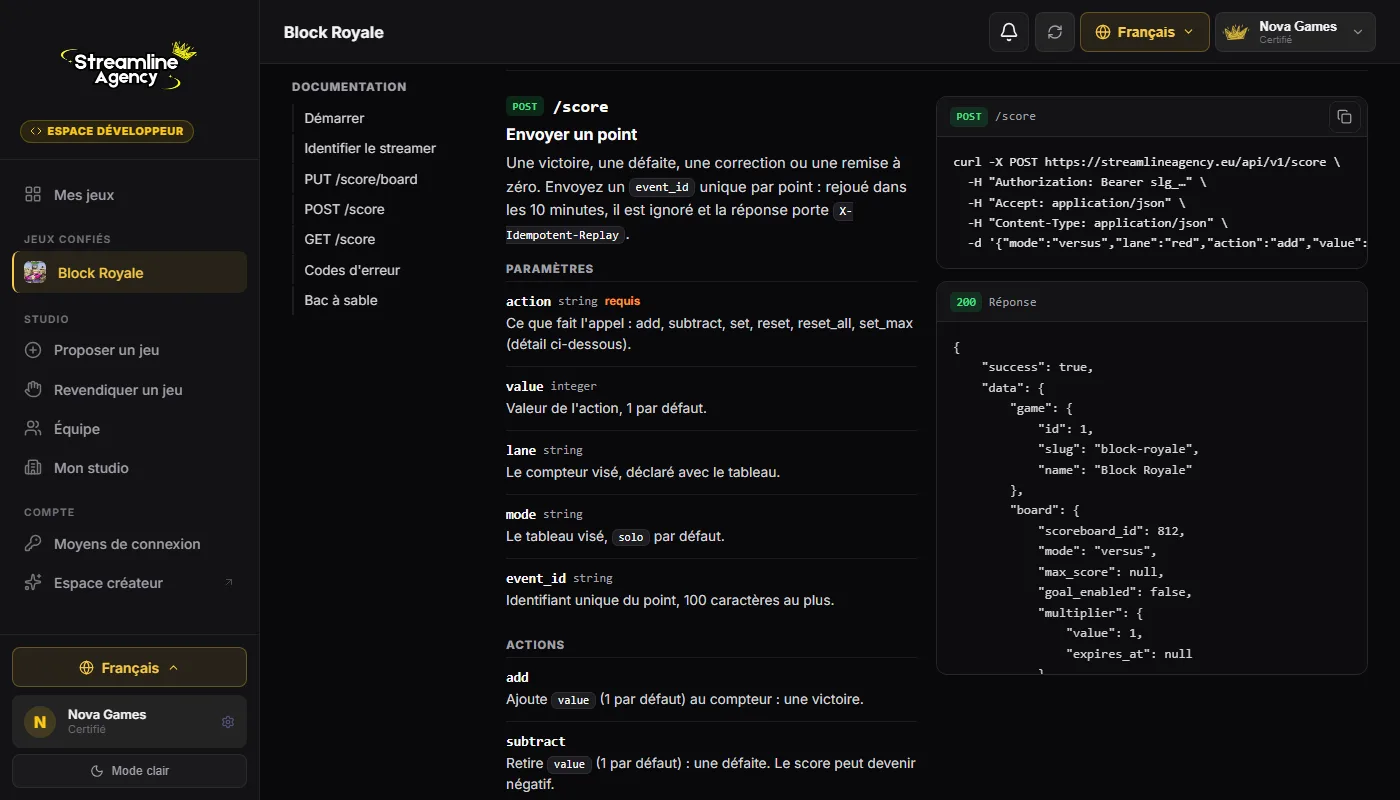
Task: Jump to Identifier le streamer section
Action: coord(370,148)
